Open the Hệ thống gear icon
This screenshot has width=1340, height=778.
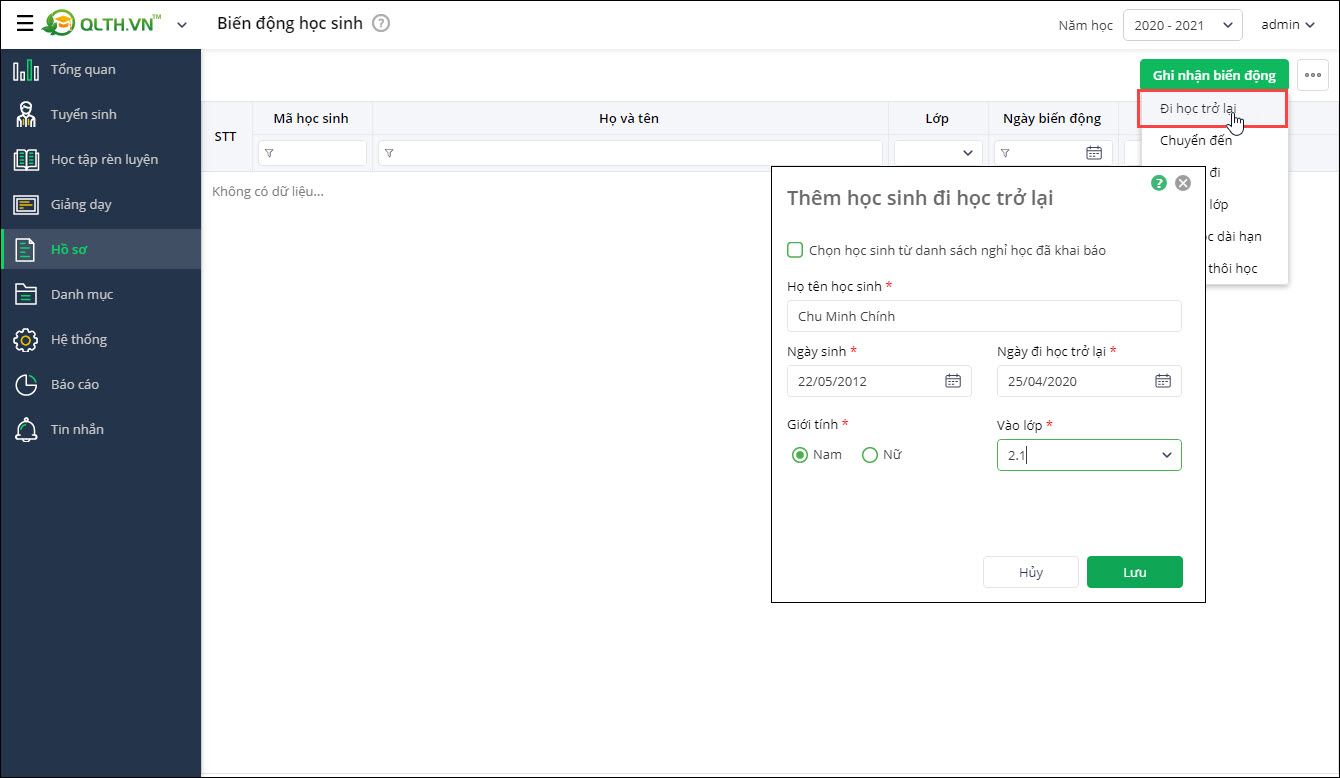coord(26,339)
